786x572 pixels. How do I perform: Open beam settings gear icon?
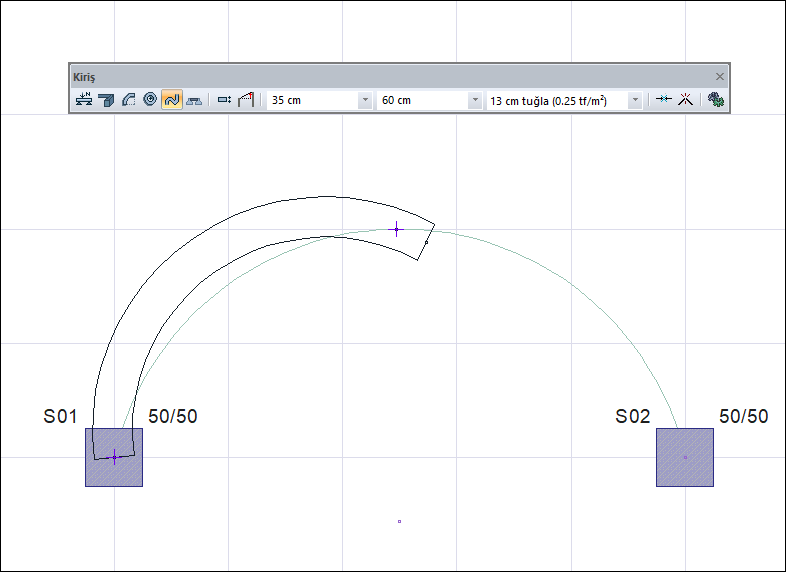point(715,100)
